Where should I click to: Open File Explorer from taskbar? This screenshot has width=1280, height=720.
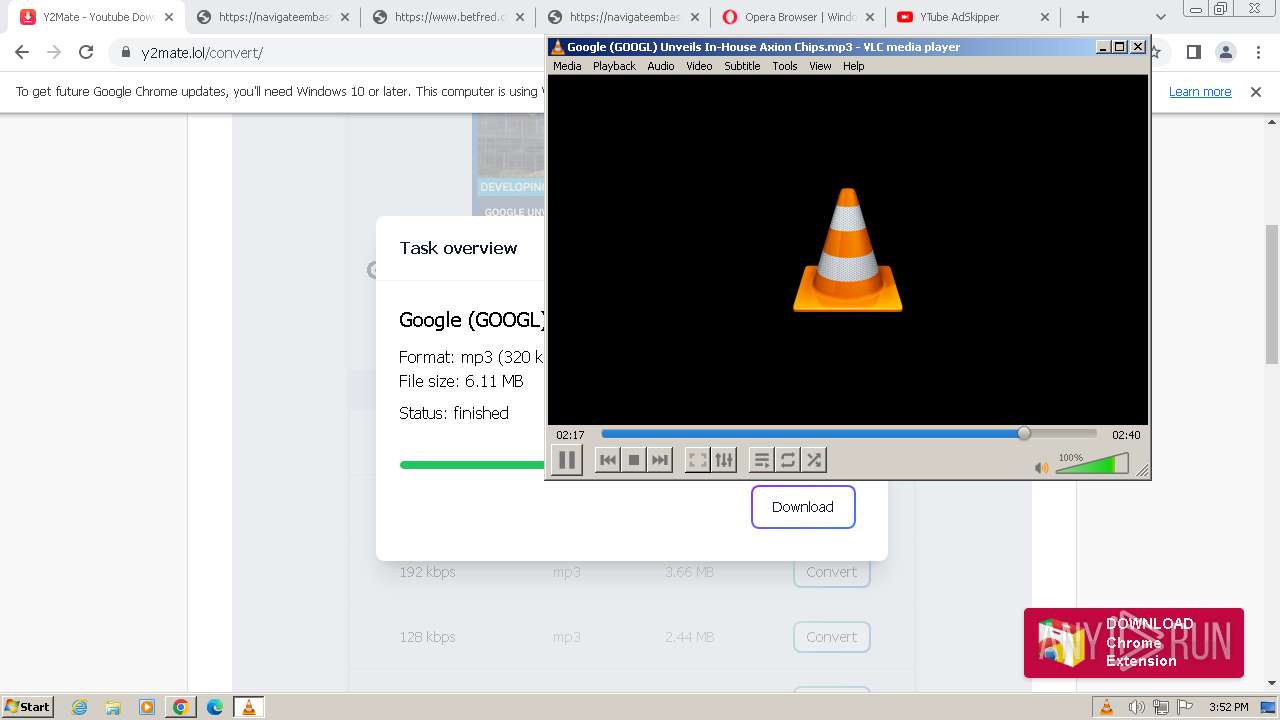point(113,707)
